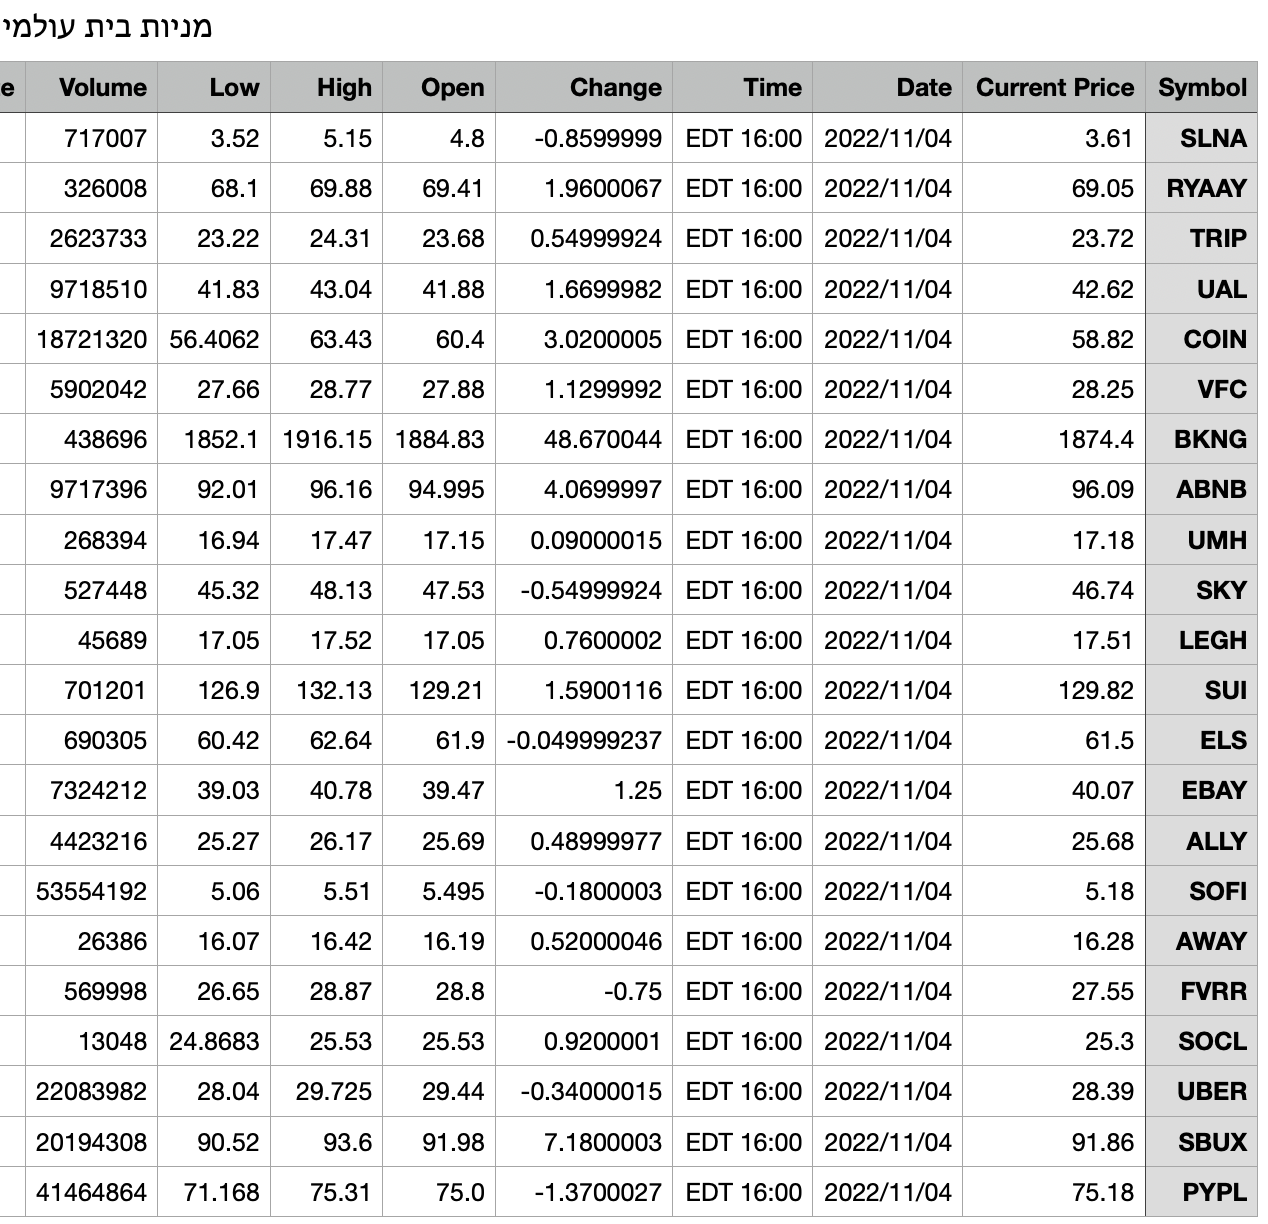Click the COIN symbol cell

pos(1201,339)
